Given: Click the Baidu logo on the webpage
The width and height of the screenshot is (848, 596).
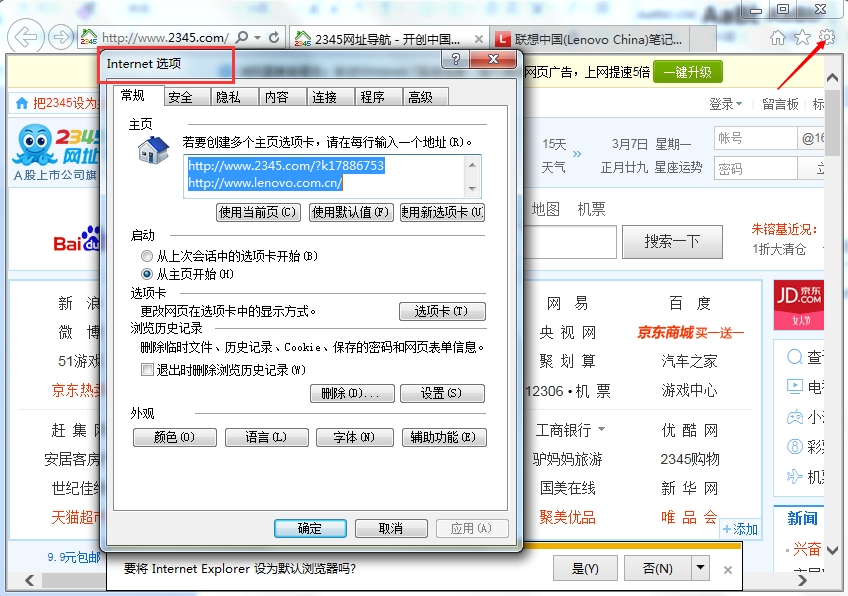Looking at the screenshot, I should [x=76, y=240].
